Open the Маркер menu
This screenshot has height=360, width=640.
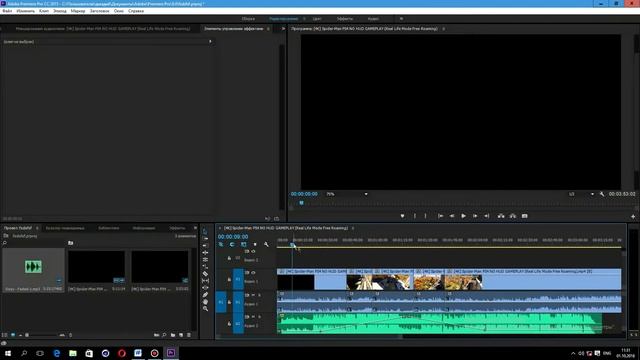pos(78,11)
